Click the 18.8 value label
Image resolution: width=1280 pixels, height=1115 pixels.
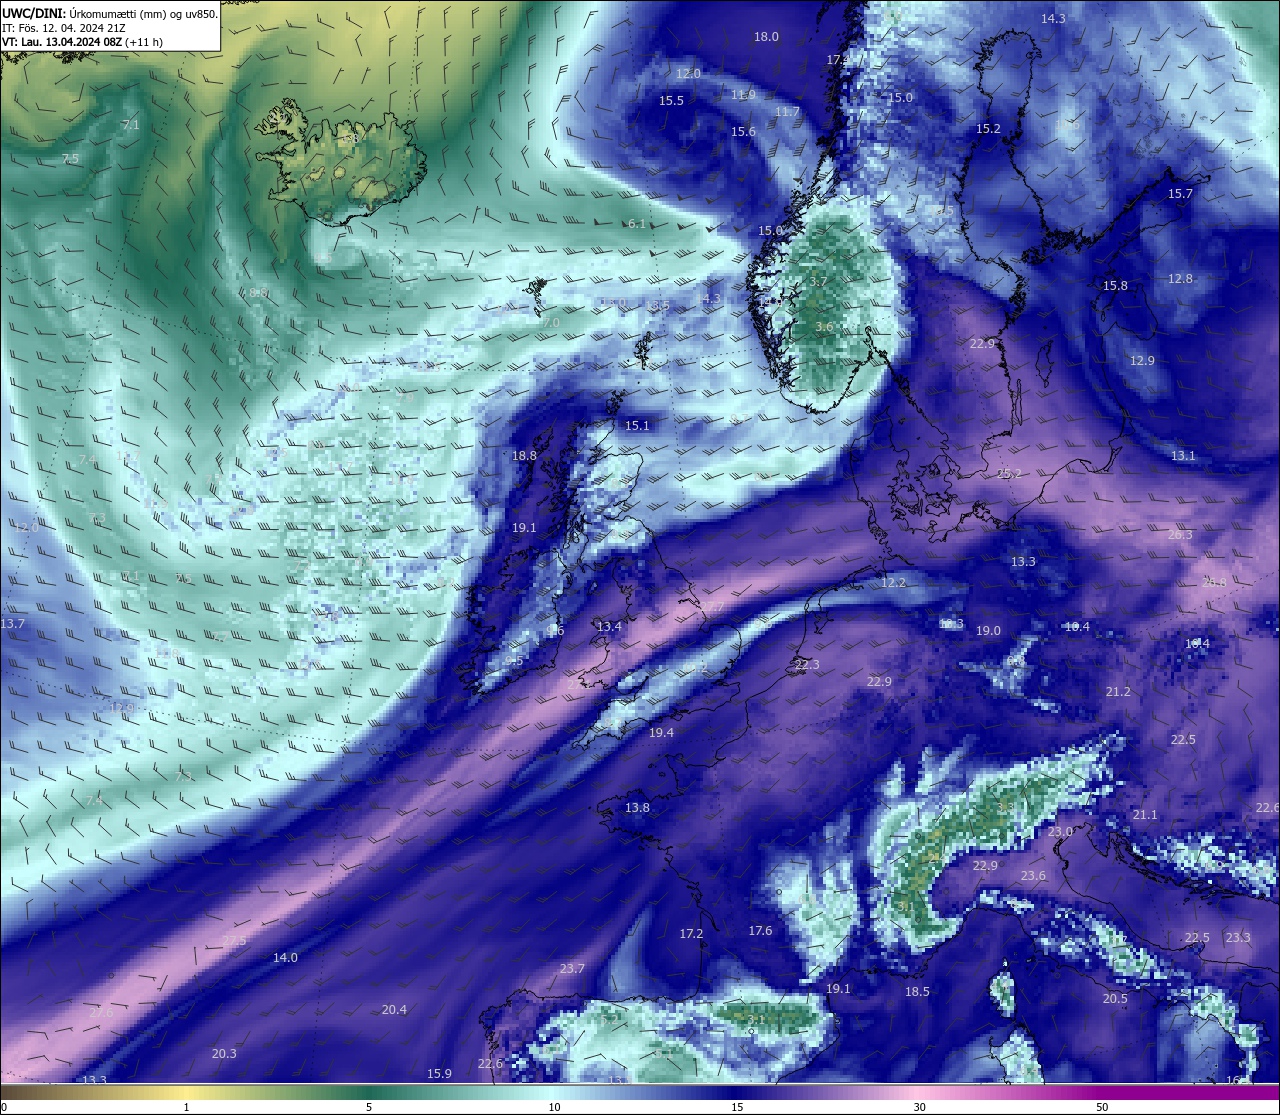(x=524, y=456)
